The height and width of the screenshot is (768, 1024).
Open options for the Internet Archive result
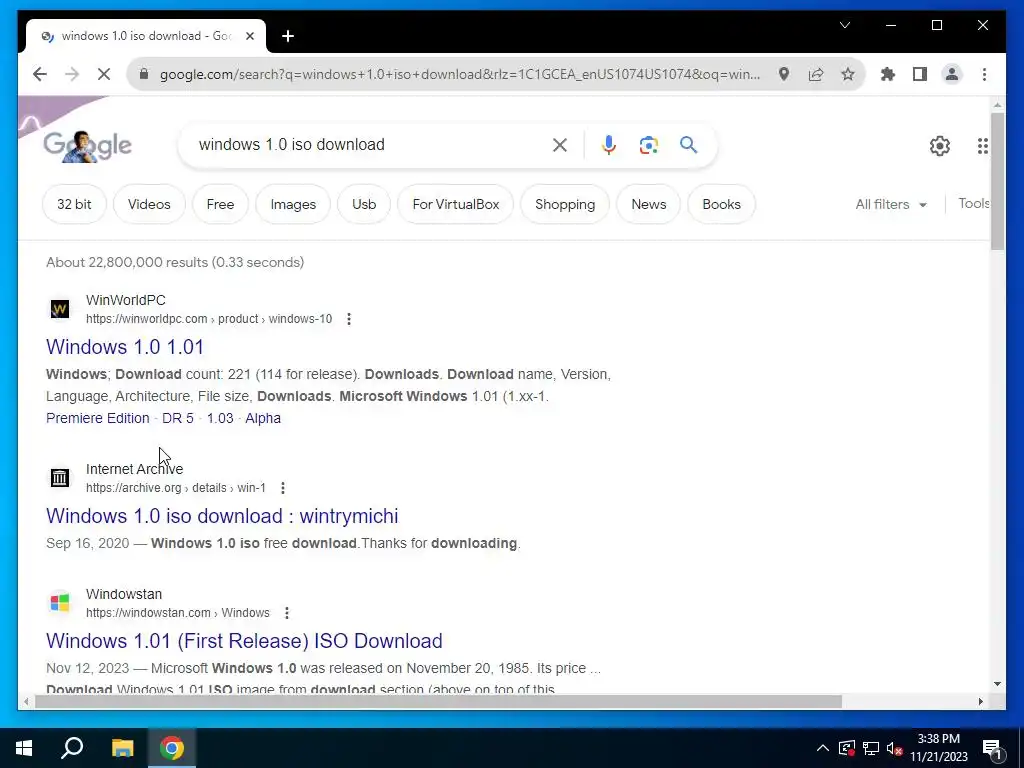[x=283, y=488]
